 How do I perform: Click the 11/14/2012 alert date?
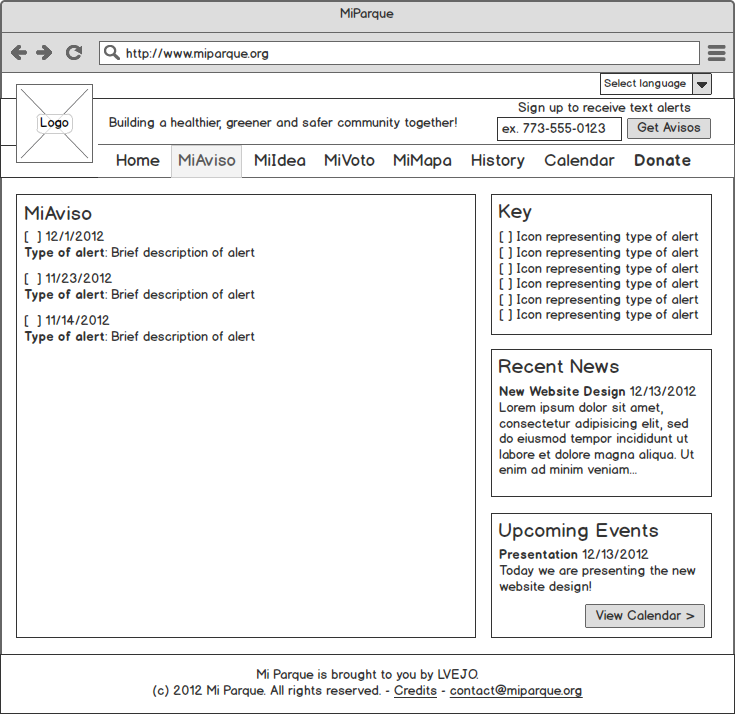pyautogui.click(x=77, y=320)
